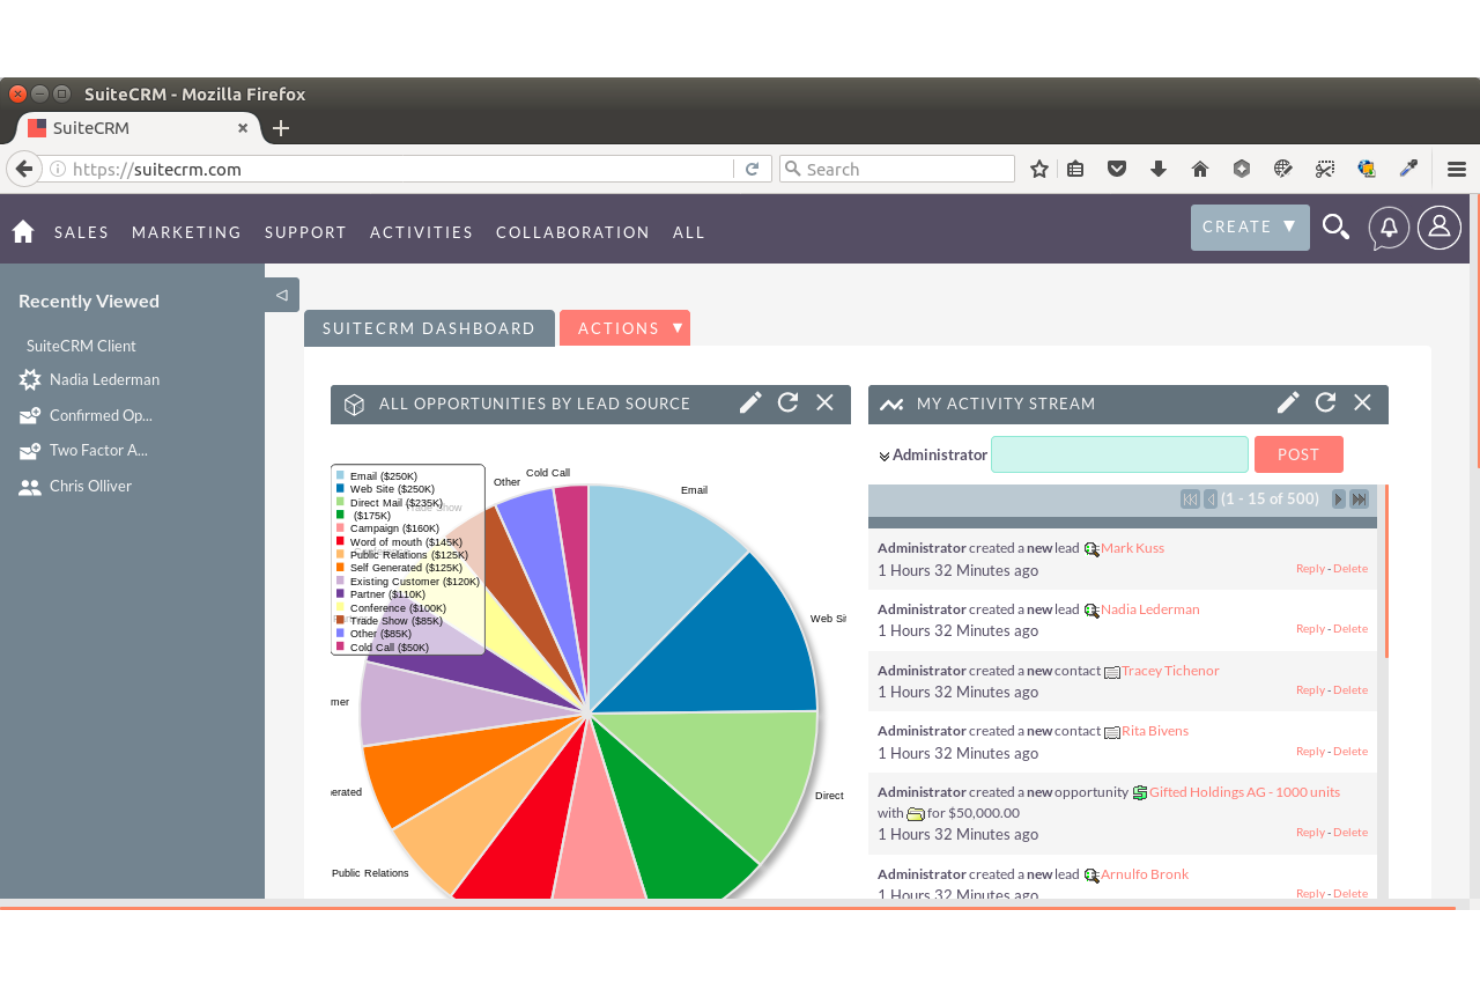This screenshot has width=1480, height=987.
Task: Collapse the Recently Viewed sidebar
Action: click(282, 295)
